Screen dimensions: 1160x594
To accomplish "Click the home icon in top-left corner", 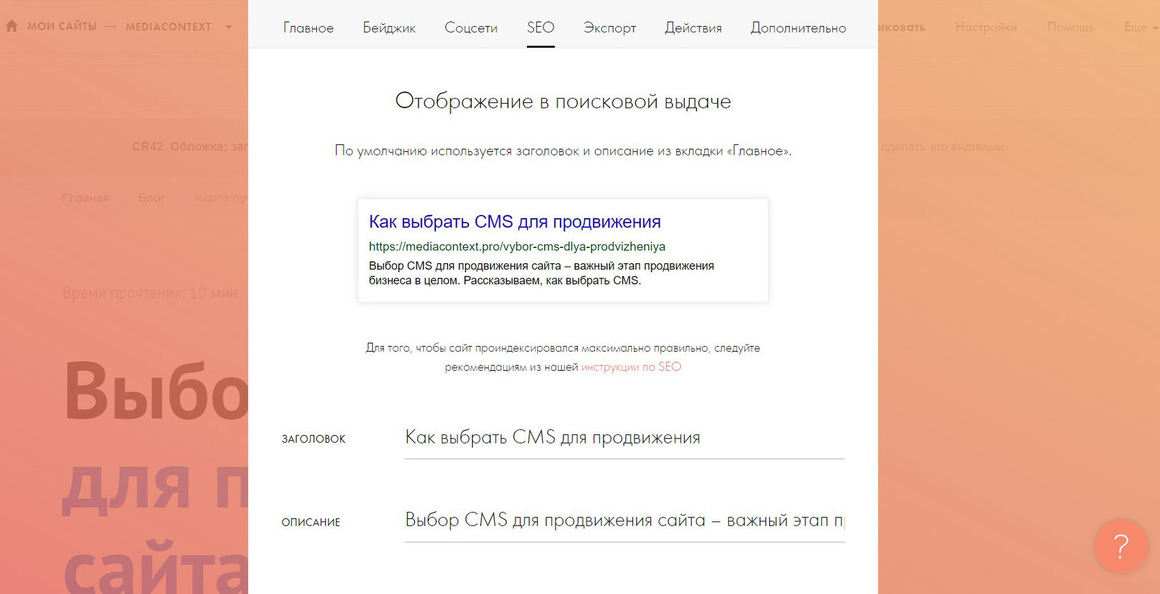I will (11, 27).
